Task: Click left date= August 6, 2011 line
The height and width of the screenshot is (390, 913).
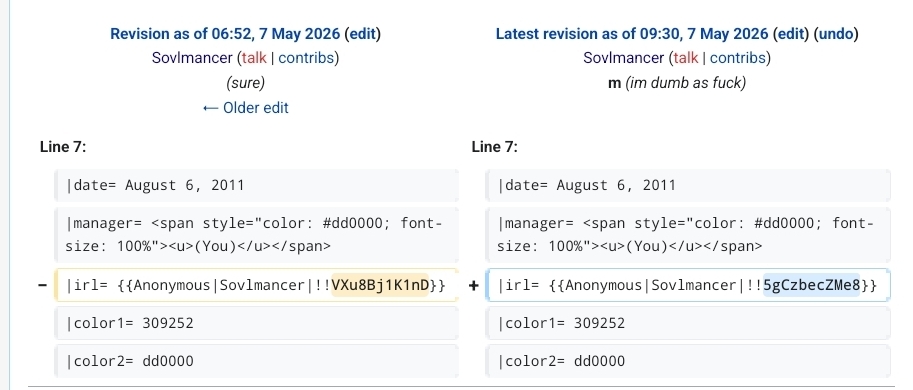Action: pos(256,186)
